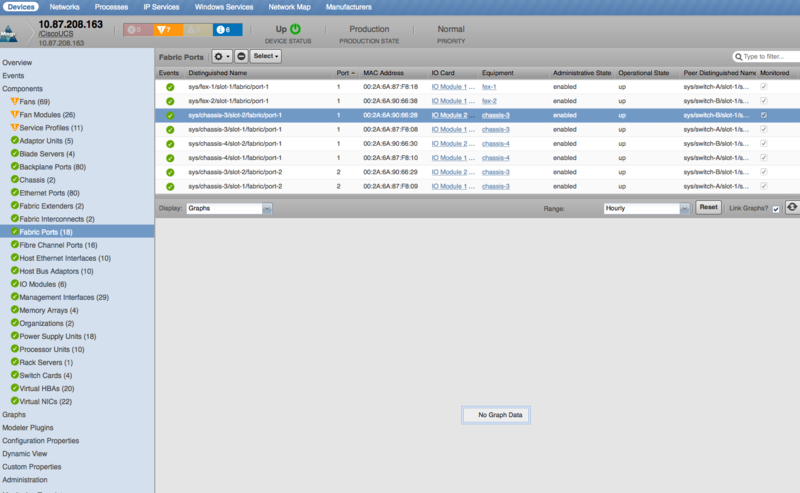This screenshot has width=800, height=493.
Task: Select MAC address 00:2A:6A:87:F8:09 cell
Action: (x=390, y=186)
